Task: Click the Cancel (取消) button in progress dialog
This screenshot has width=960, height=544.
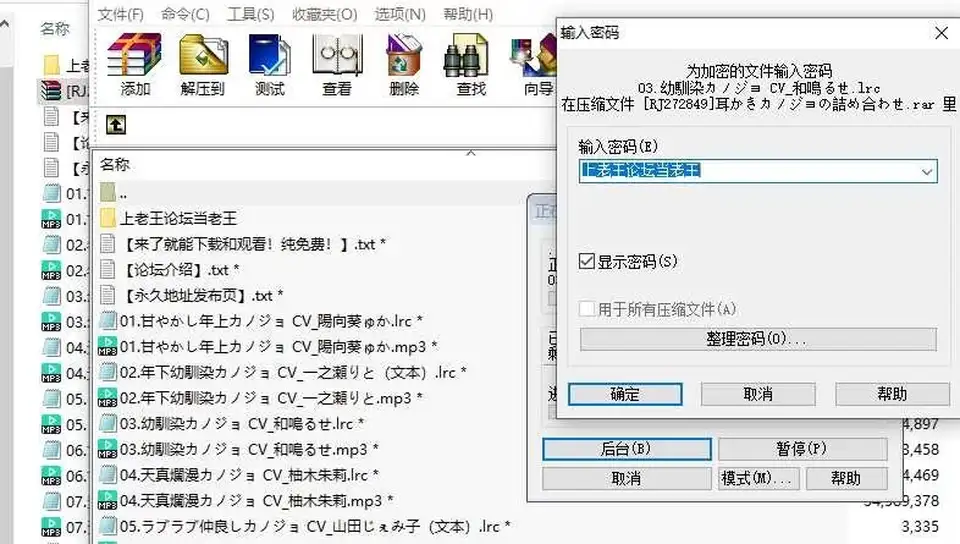Action: pyautogui.click(x=626, y=479)
